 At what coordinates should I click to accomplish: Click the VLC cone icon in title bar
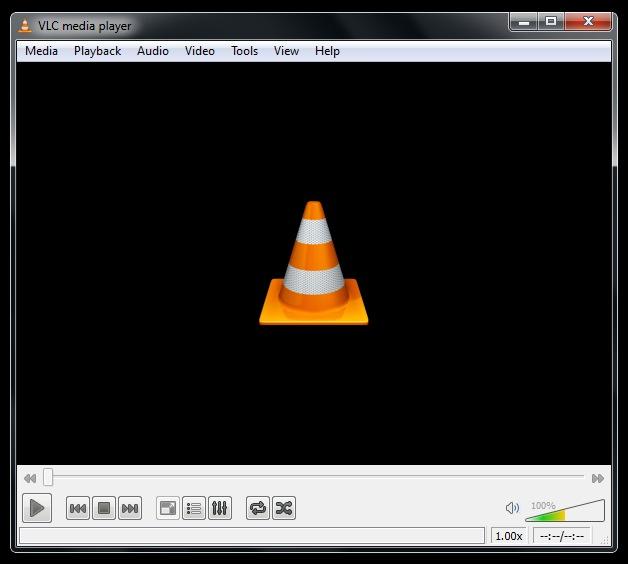25,26
